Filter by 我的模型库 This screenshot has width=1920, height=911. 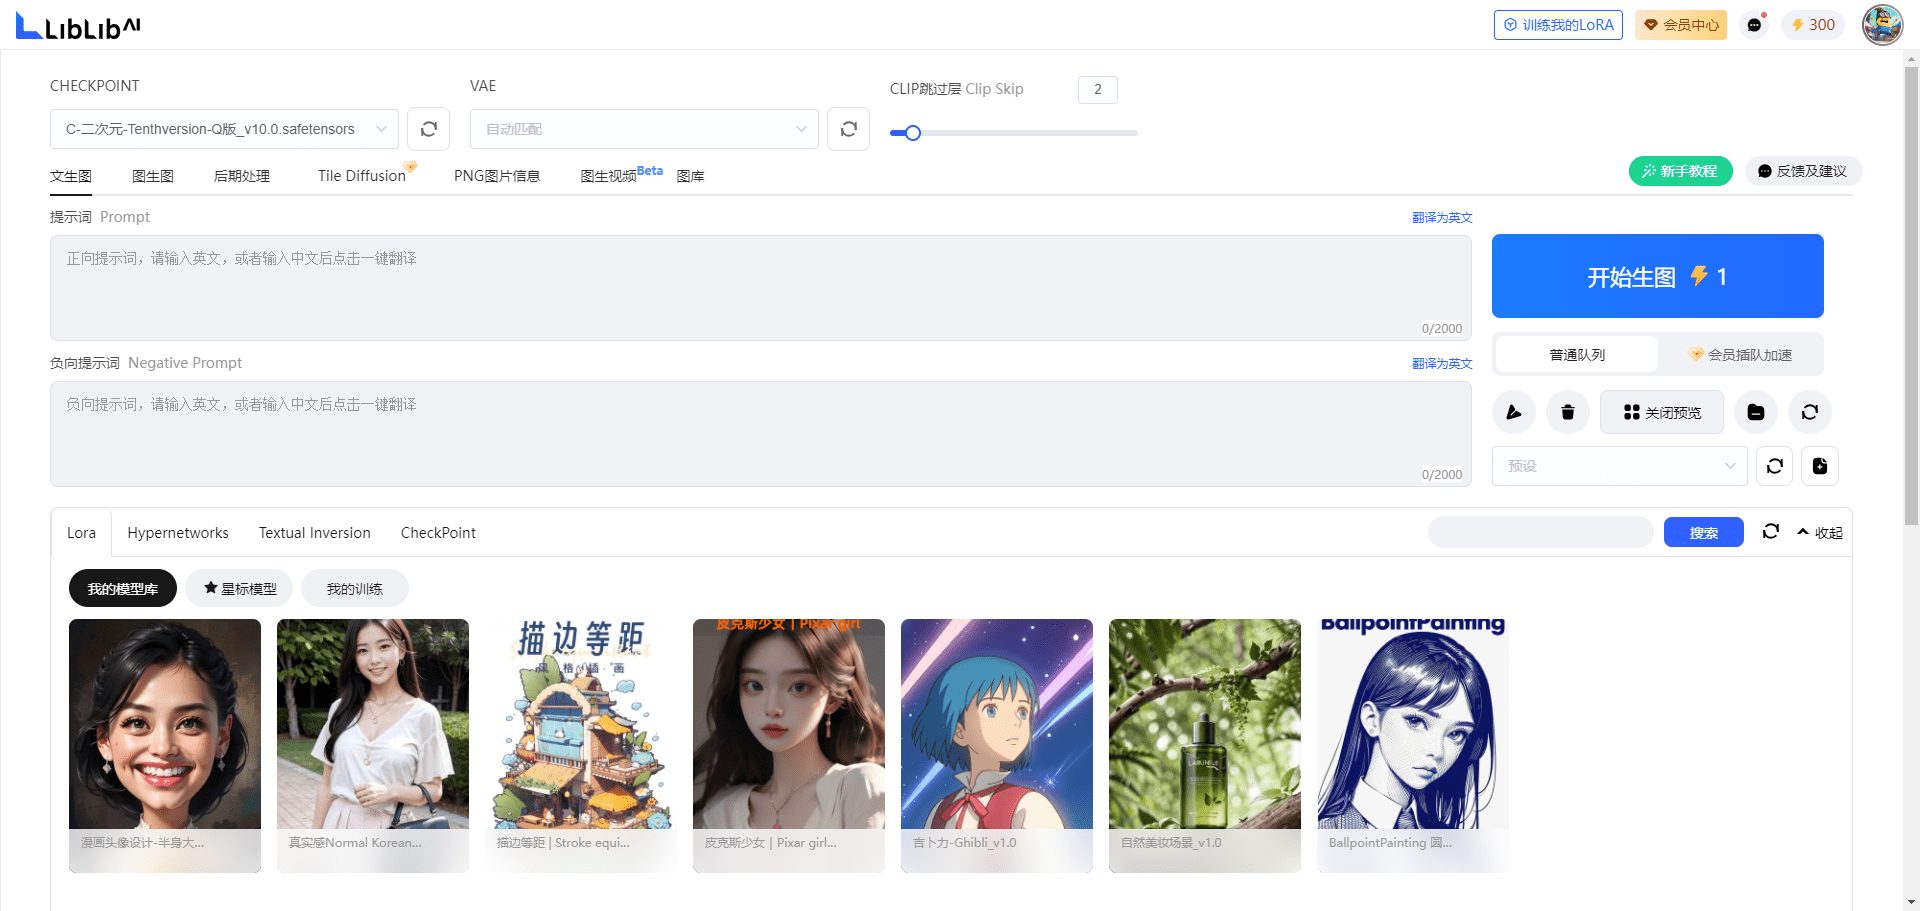(123, 589)
